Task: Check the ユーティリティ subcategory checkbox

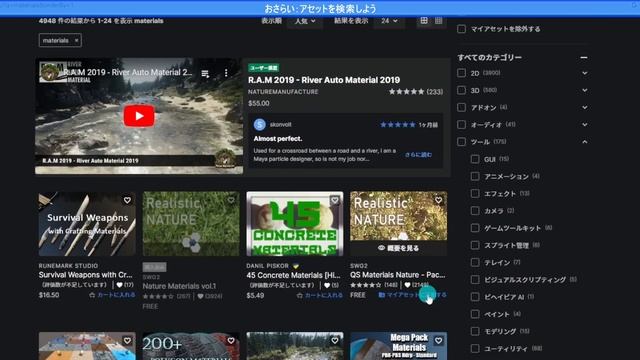Action: [475, 349]
